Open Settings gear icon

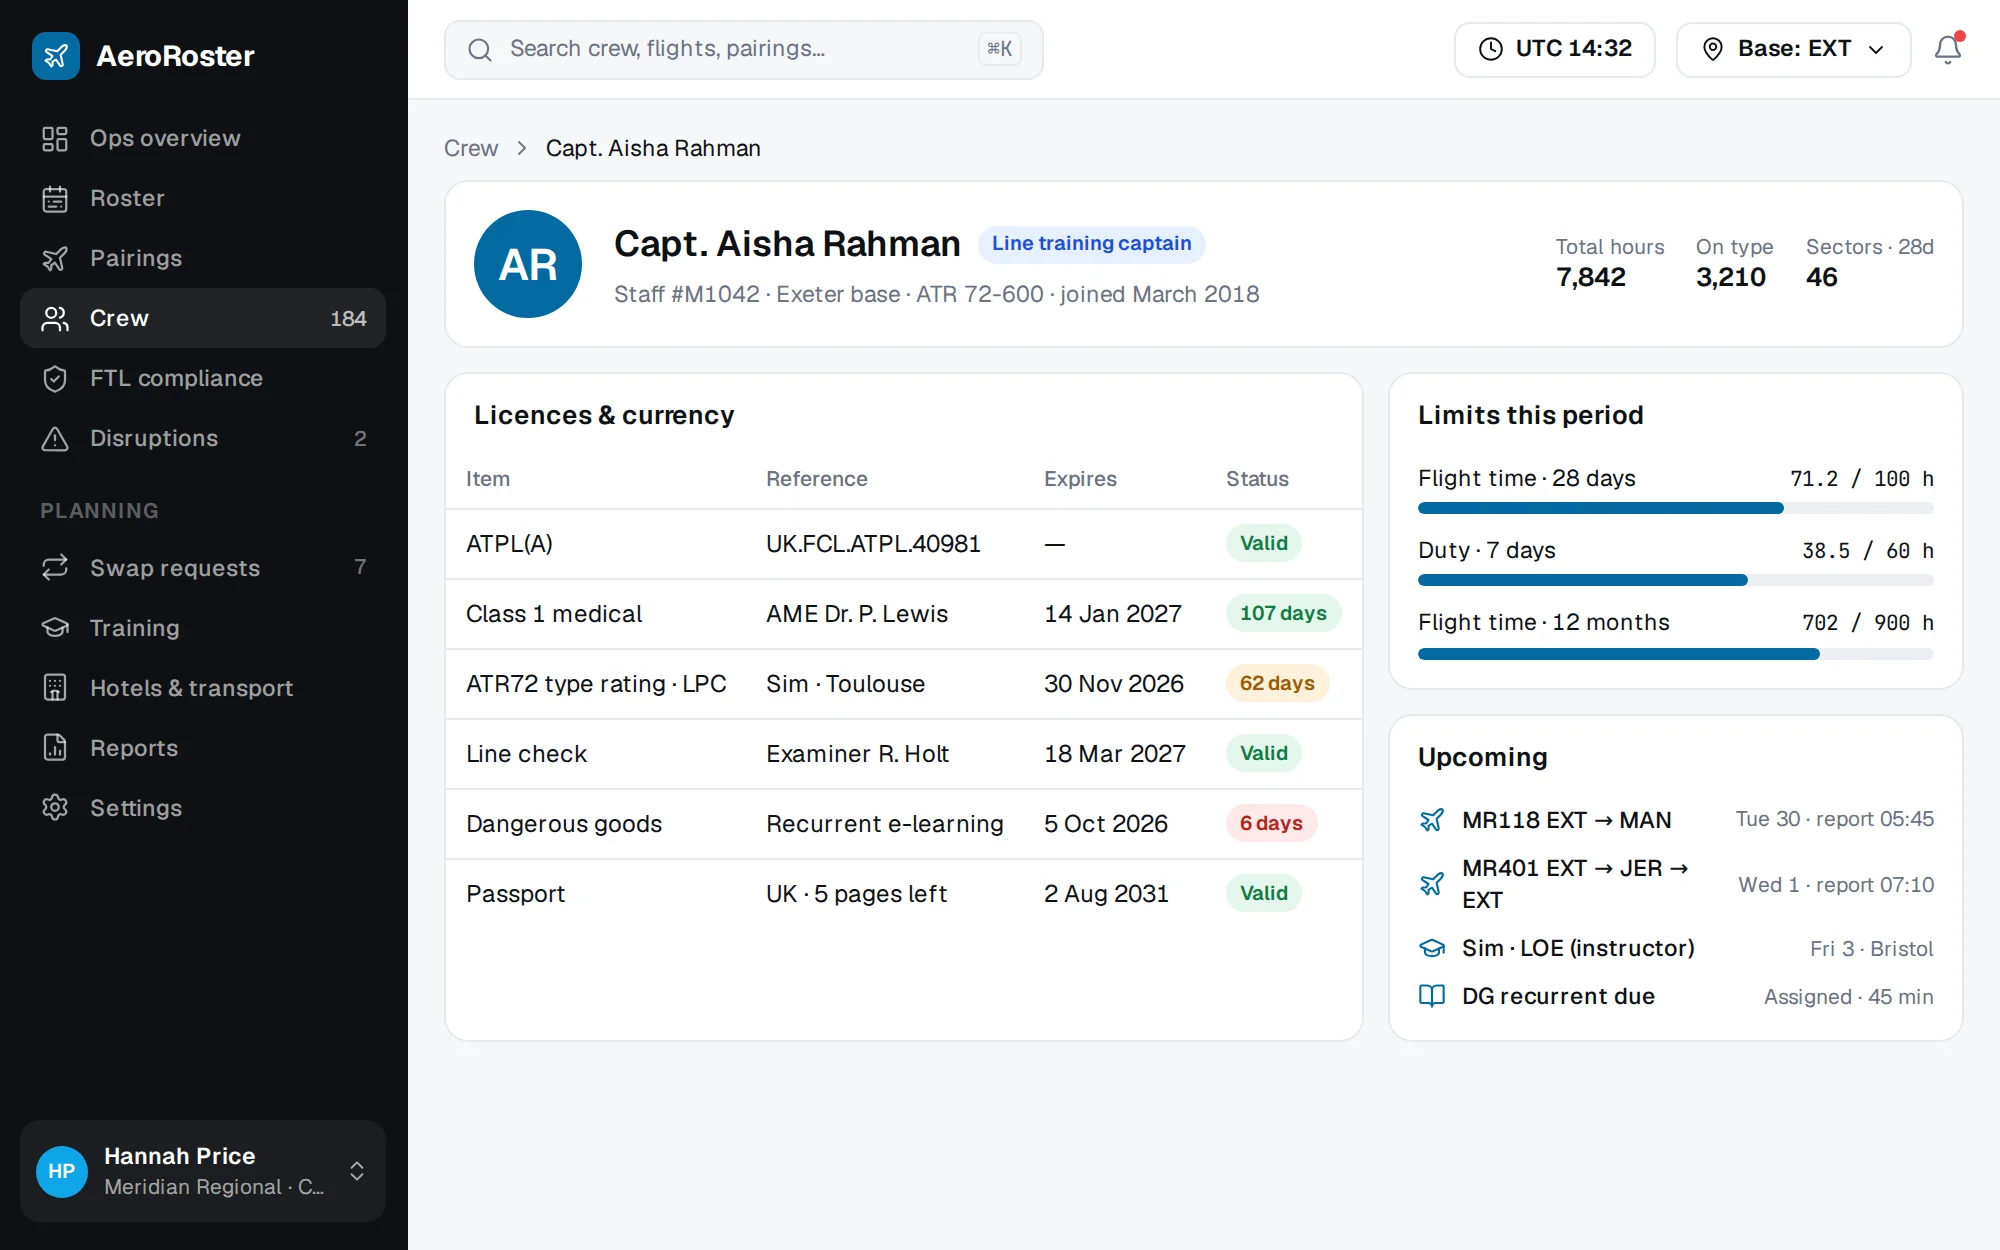[55, 808]
